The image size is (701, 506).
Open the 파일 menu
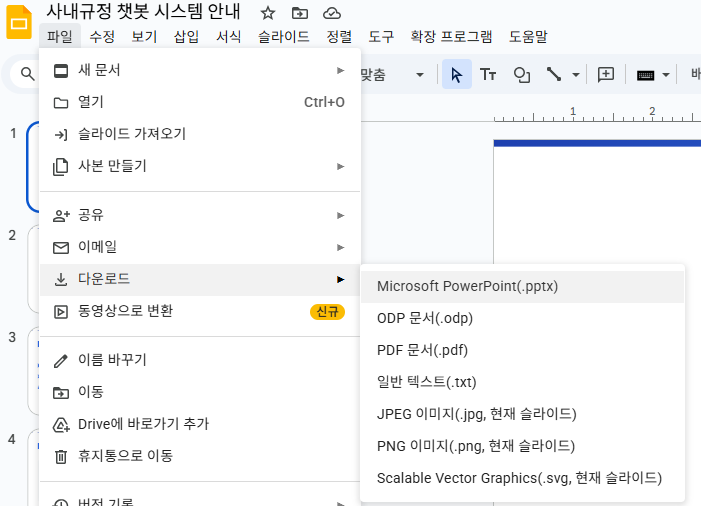60,36
